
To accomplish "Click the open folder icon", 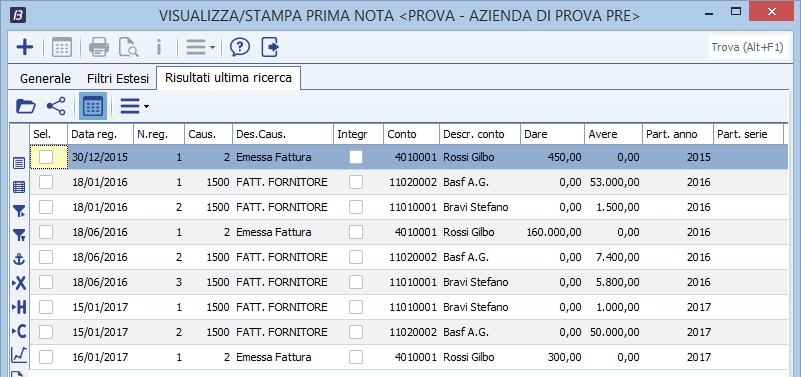I will tap(26, 106).
